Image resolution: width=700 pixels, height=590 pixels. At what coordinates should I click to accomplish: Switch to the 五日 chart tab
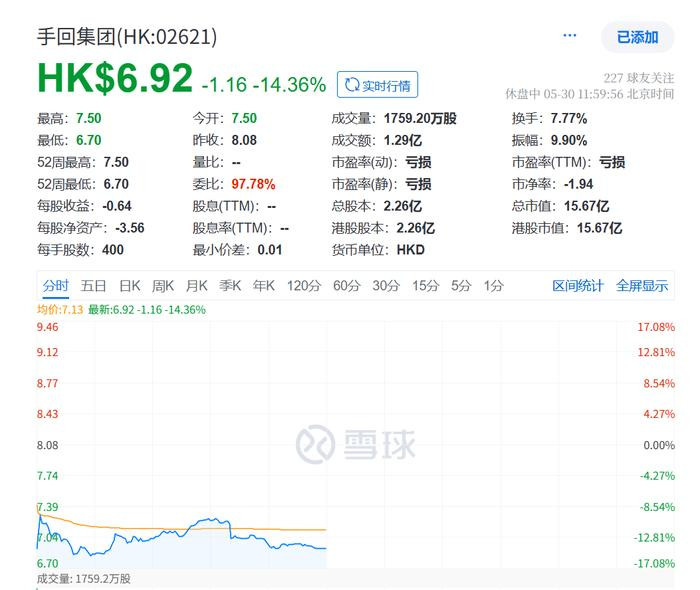point(93,285)
